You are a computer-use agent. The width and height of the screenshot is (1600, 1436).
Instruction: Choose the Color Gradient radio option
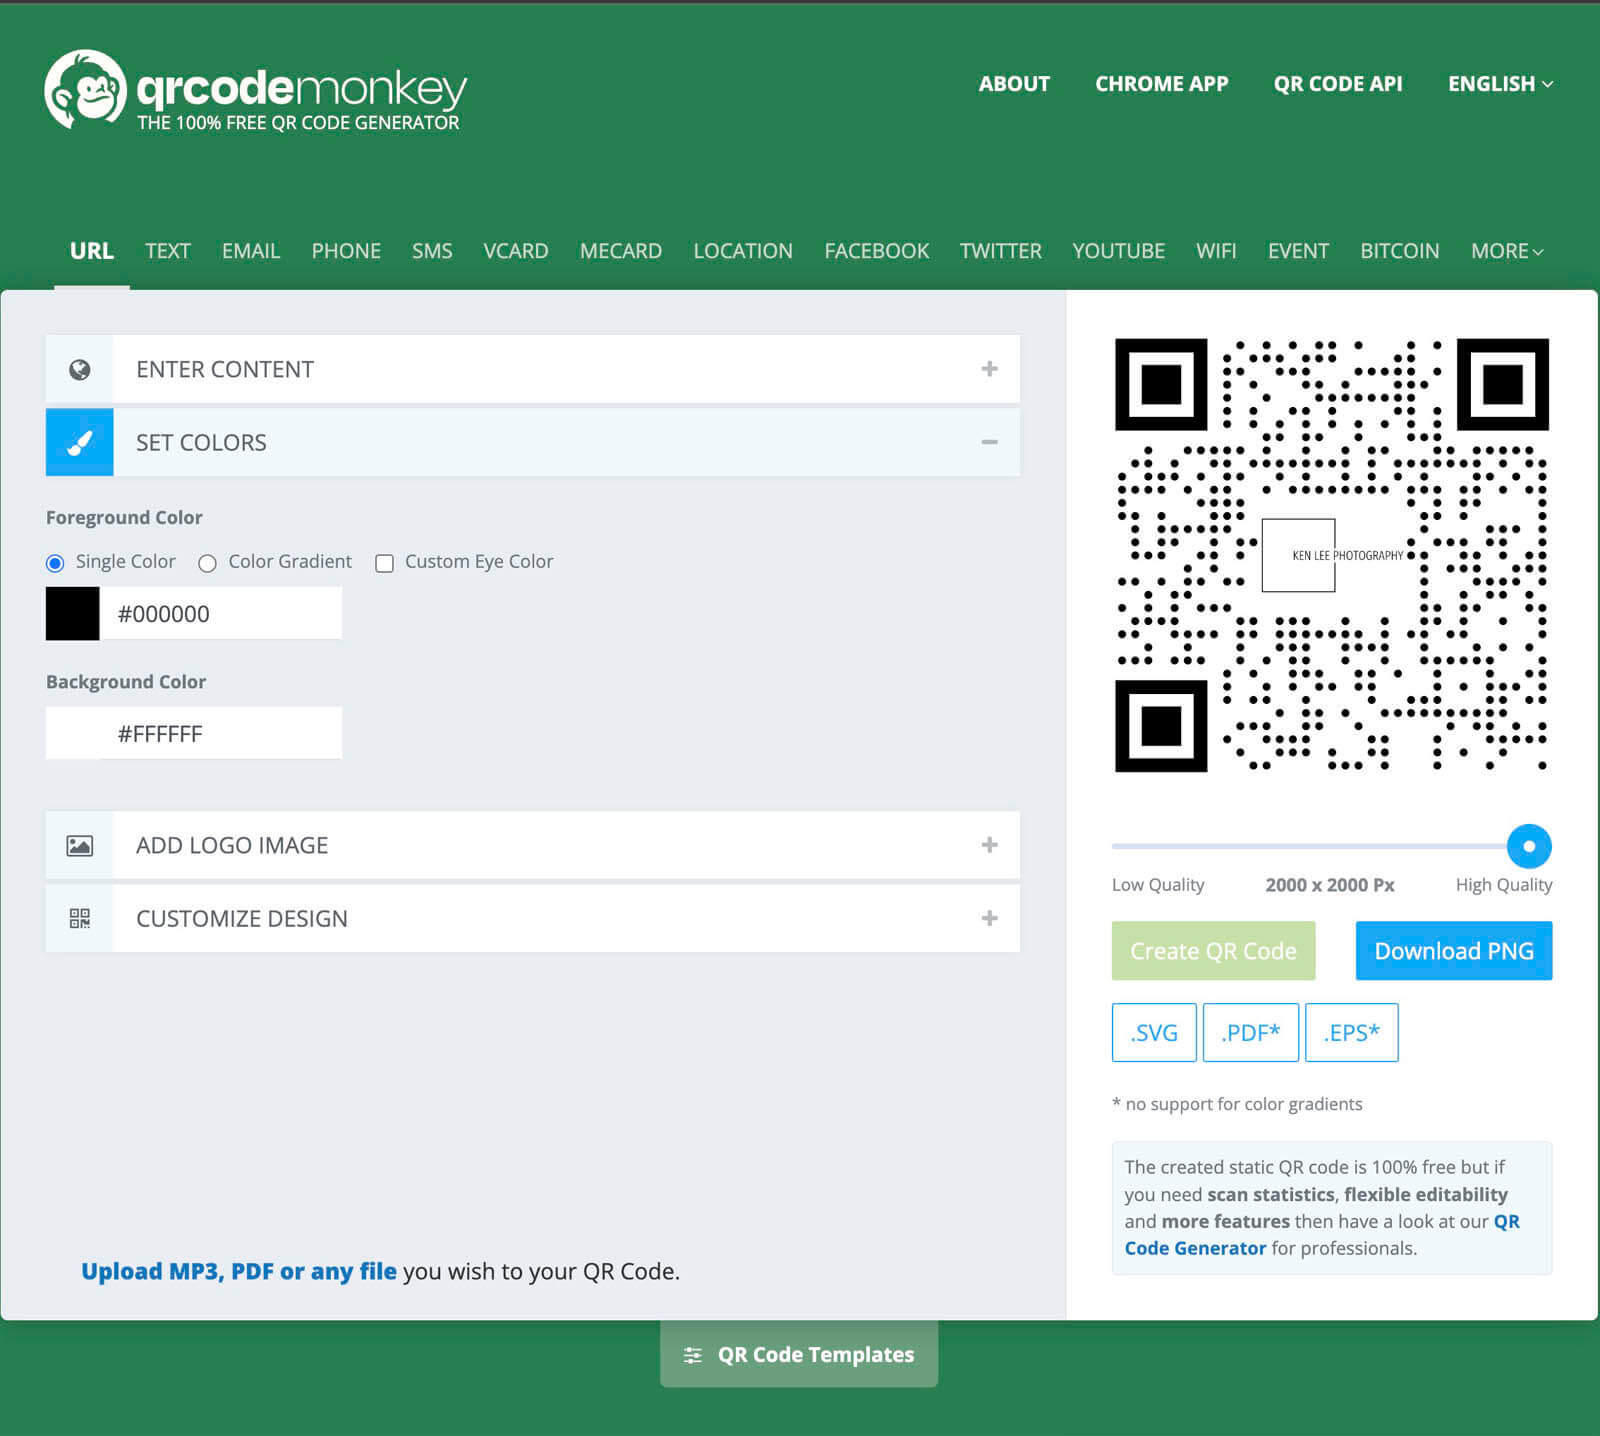pos(207,563)
